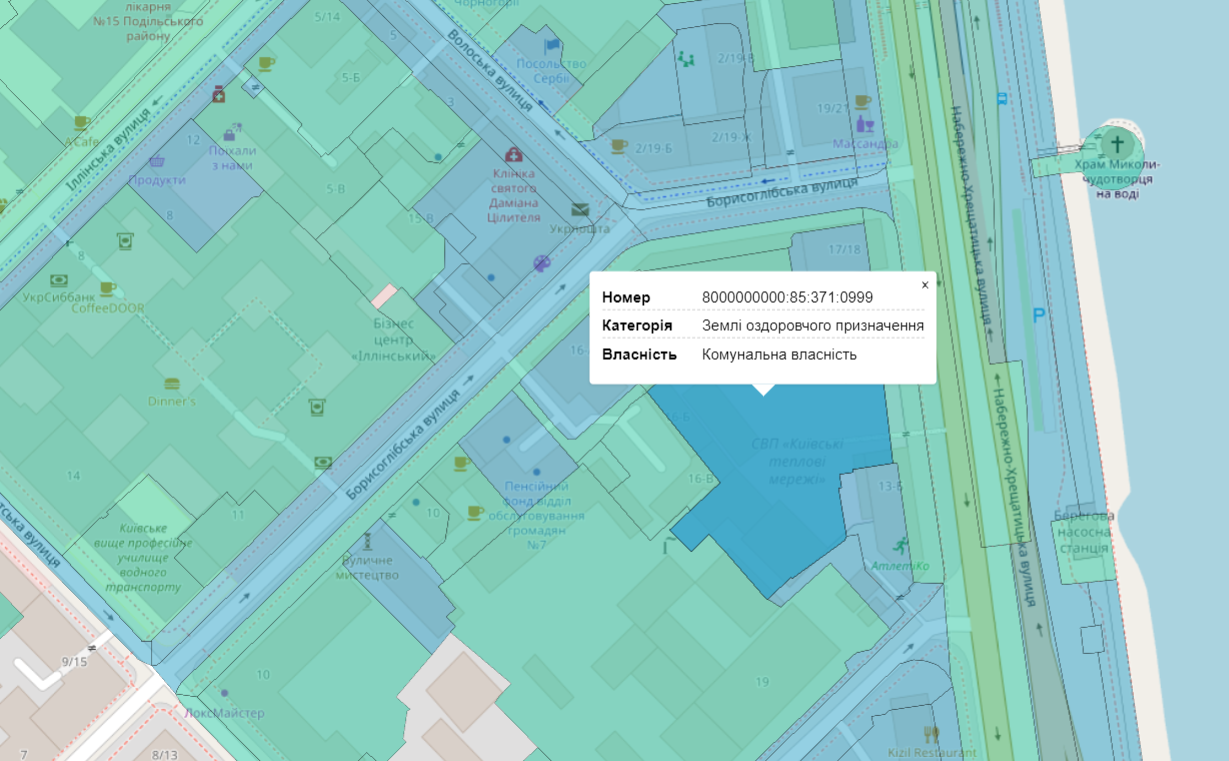The height and width of the screenshot is (761, 1229).
Task: Select the Dinner's burger icon
Action: click(x=172, y=384)
